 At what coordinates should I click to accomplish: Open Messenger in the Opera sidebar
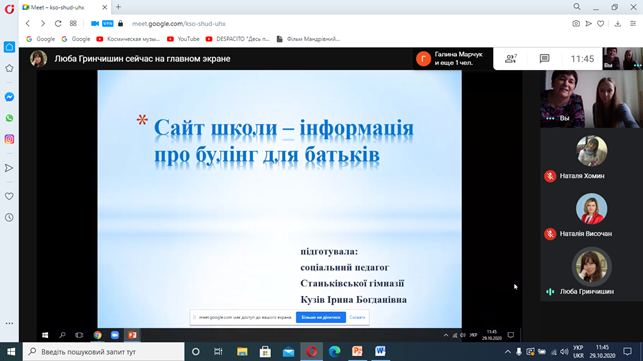(9, 97)
